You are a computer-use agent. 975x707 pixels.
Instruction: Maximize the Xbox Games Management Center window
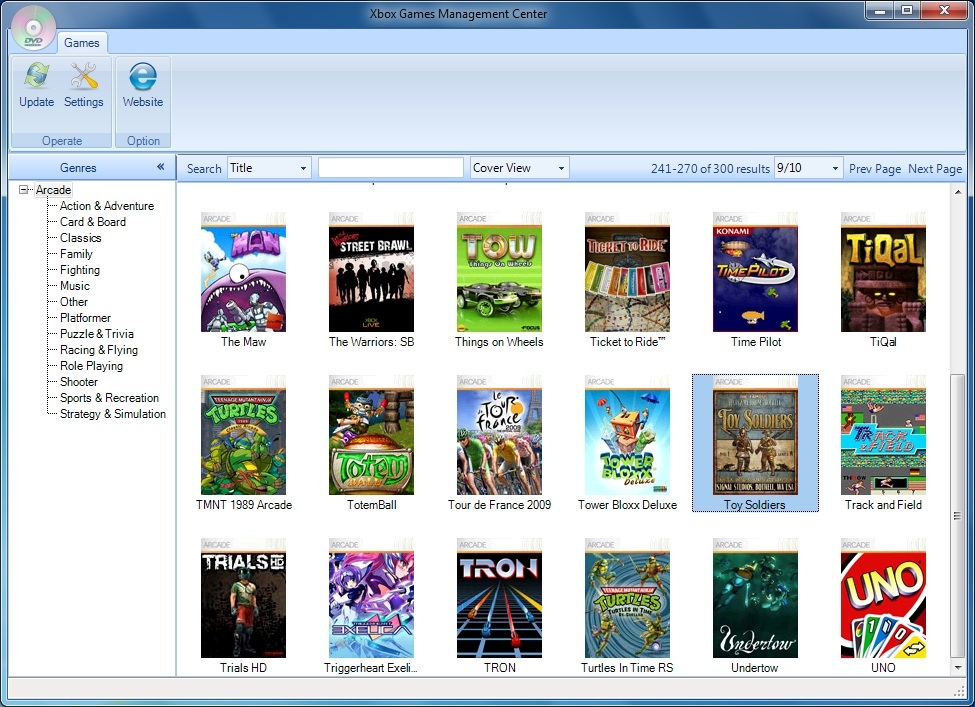click(907, 11)
